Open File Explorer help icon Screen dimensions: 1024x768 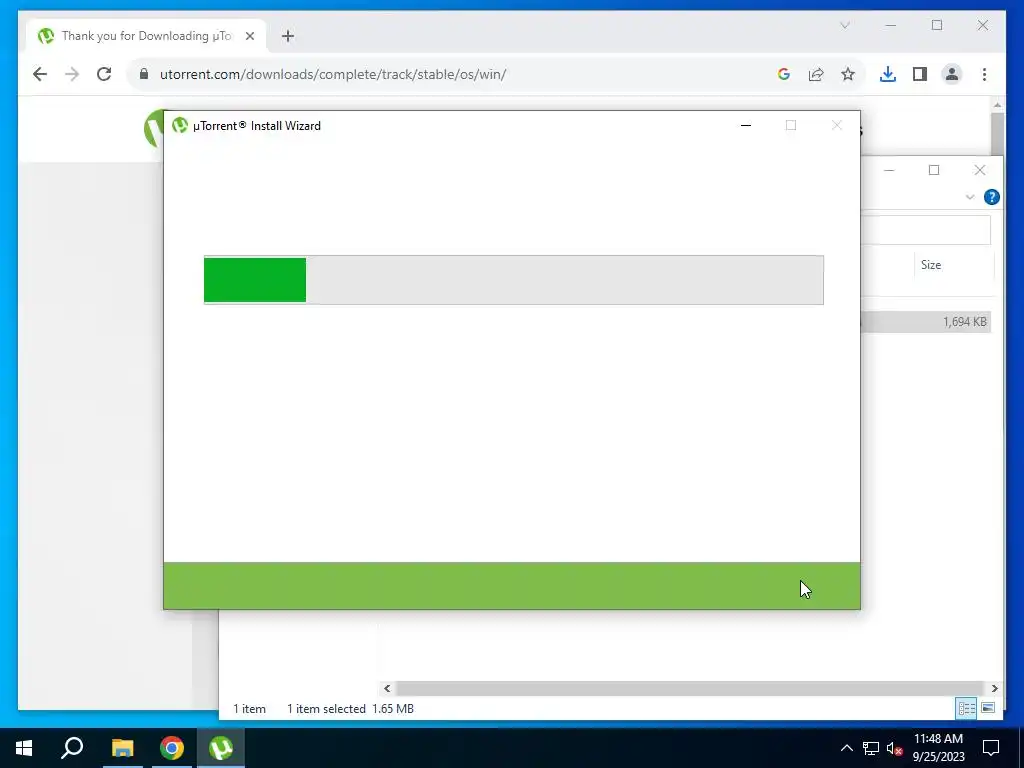[991, 197]
